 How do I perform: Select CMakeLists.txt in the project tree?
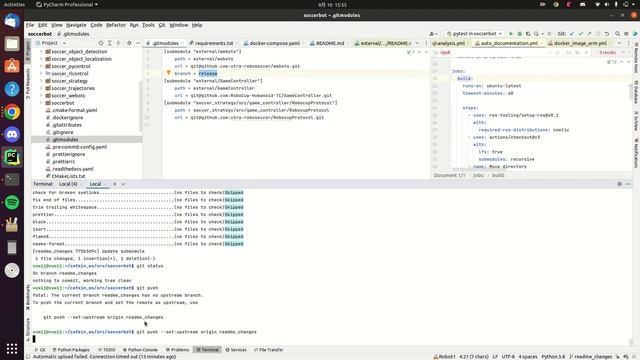[68, 176]
